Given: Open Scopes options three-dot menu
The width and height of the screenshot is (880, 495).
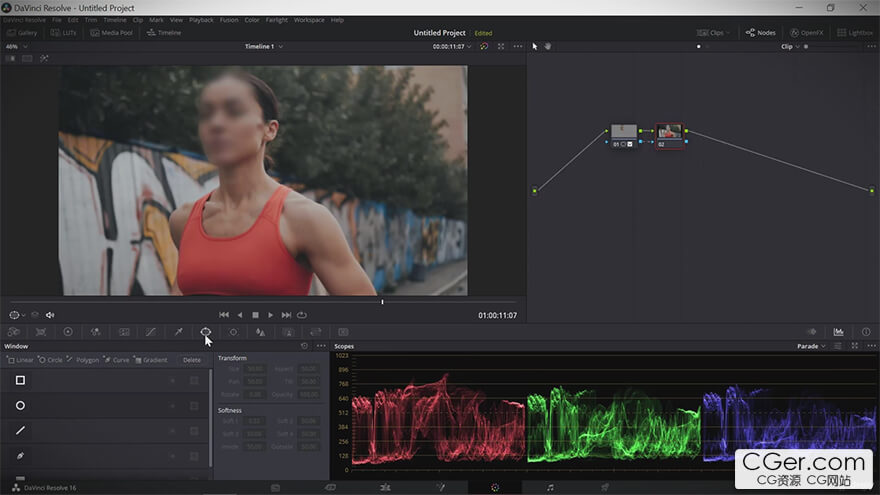Looking at the screenshot, I should click(871, 346).
